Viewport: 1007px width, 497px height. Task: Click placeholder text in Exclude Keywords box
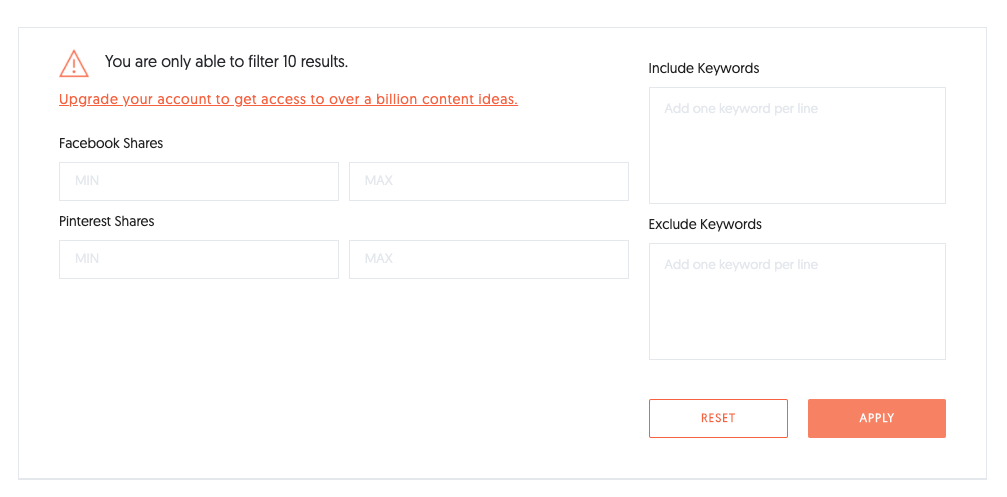[x=740, y=265]
